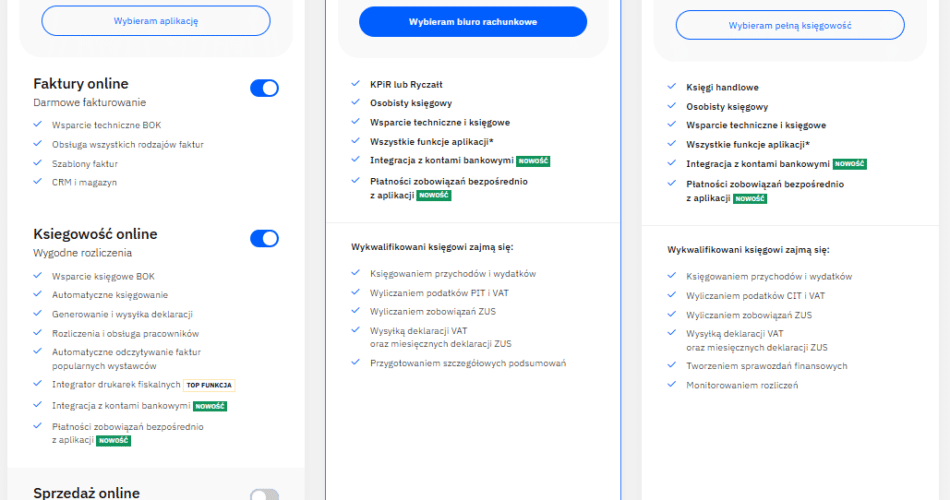Screen dimensions: 950x500
Task: Click 'Tworzeniem sprawozdań finansowych' list item
Action: 766,366
